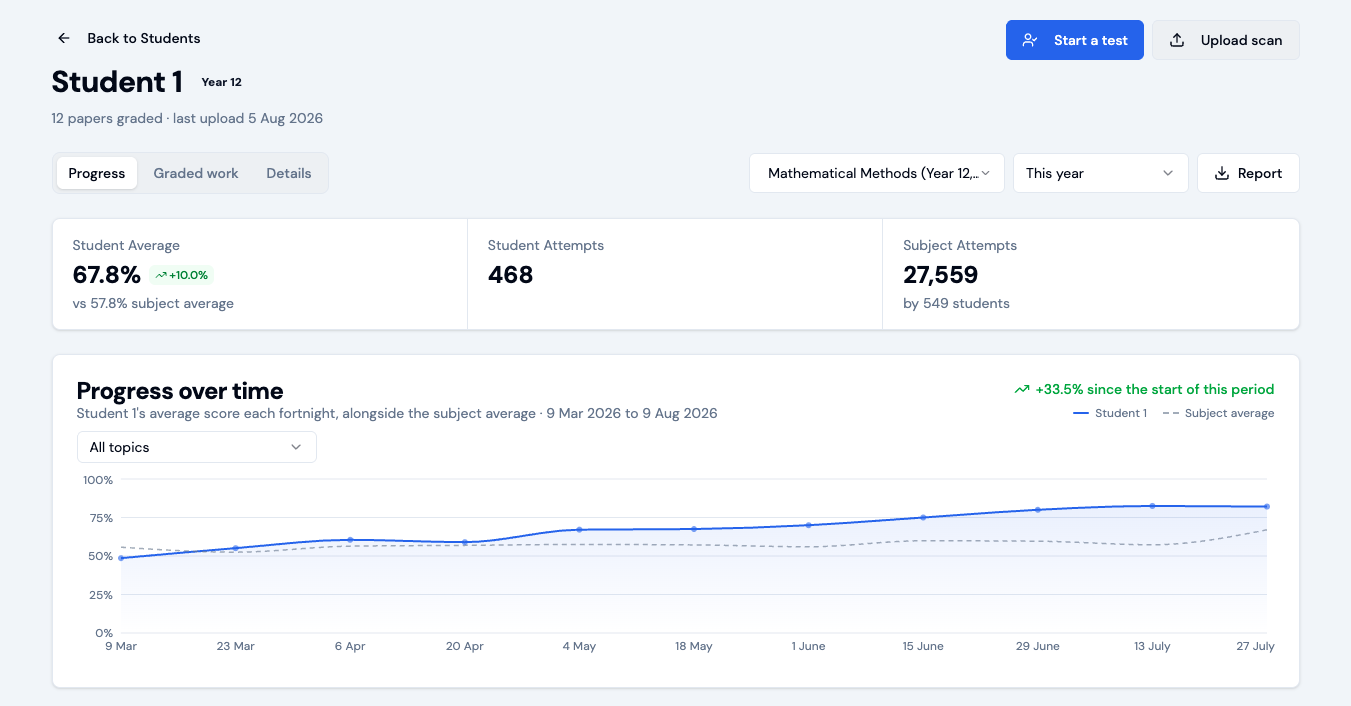1351x706 pixels.
Task: Click the 13 July data point on chart
Action: pyautogui.click(x=1152, y=506)
